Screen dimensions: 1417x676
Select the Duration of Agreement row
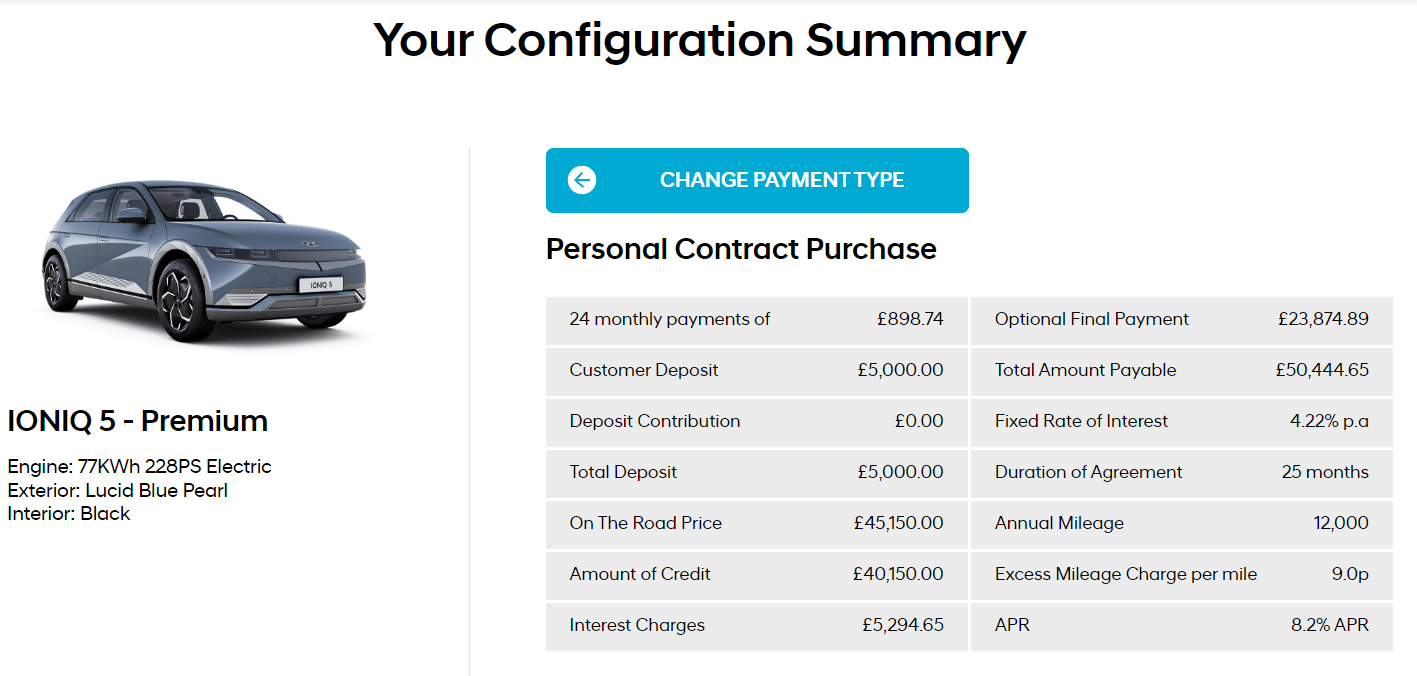(x=1182, y=473)
